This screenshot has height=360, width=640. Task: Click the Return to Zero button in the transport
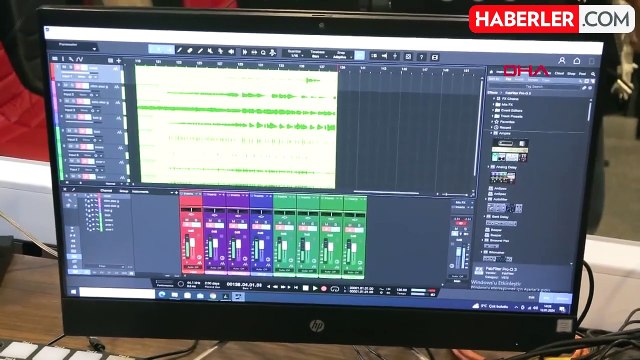click(296, 288)
